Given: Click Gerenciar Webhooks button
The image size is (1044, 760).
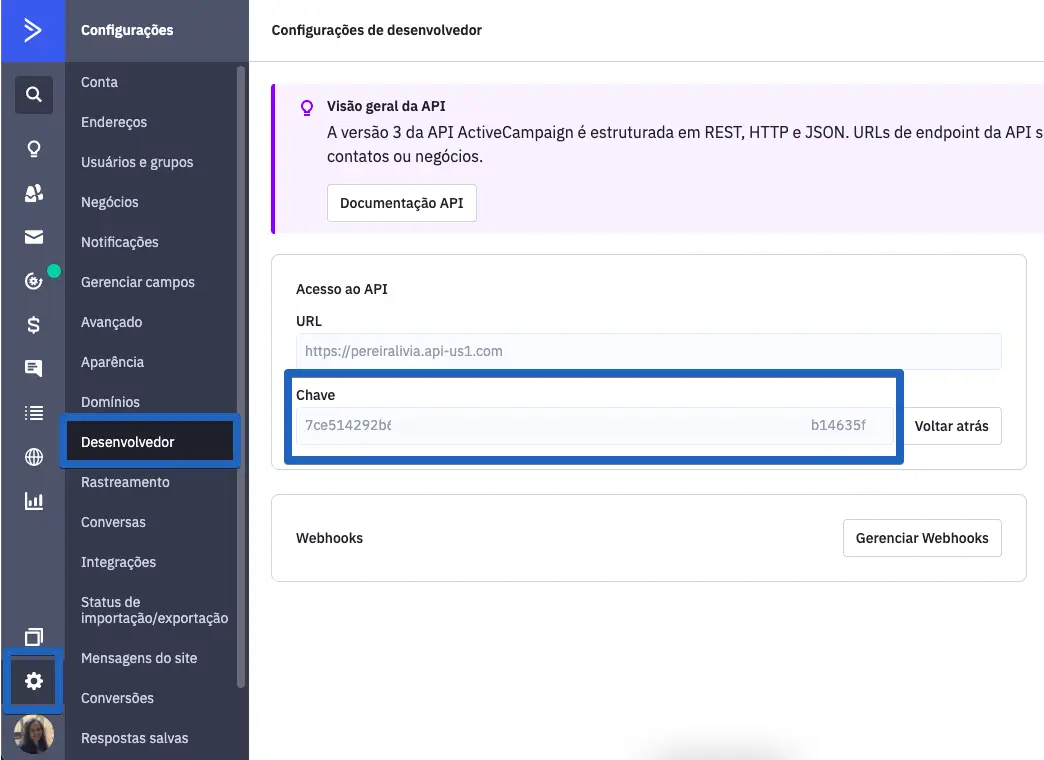Looking at the screenshot, I should coord(921,538).
